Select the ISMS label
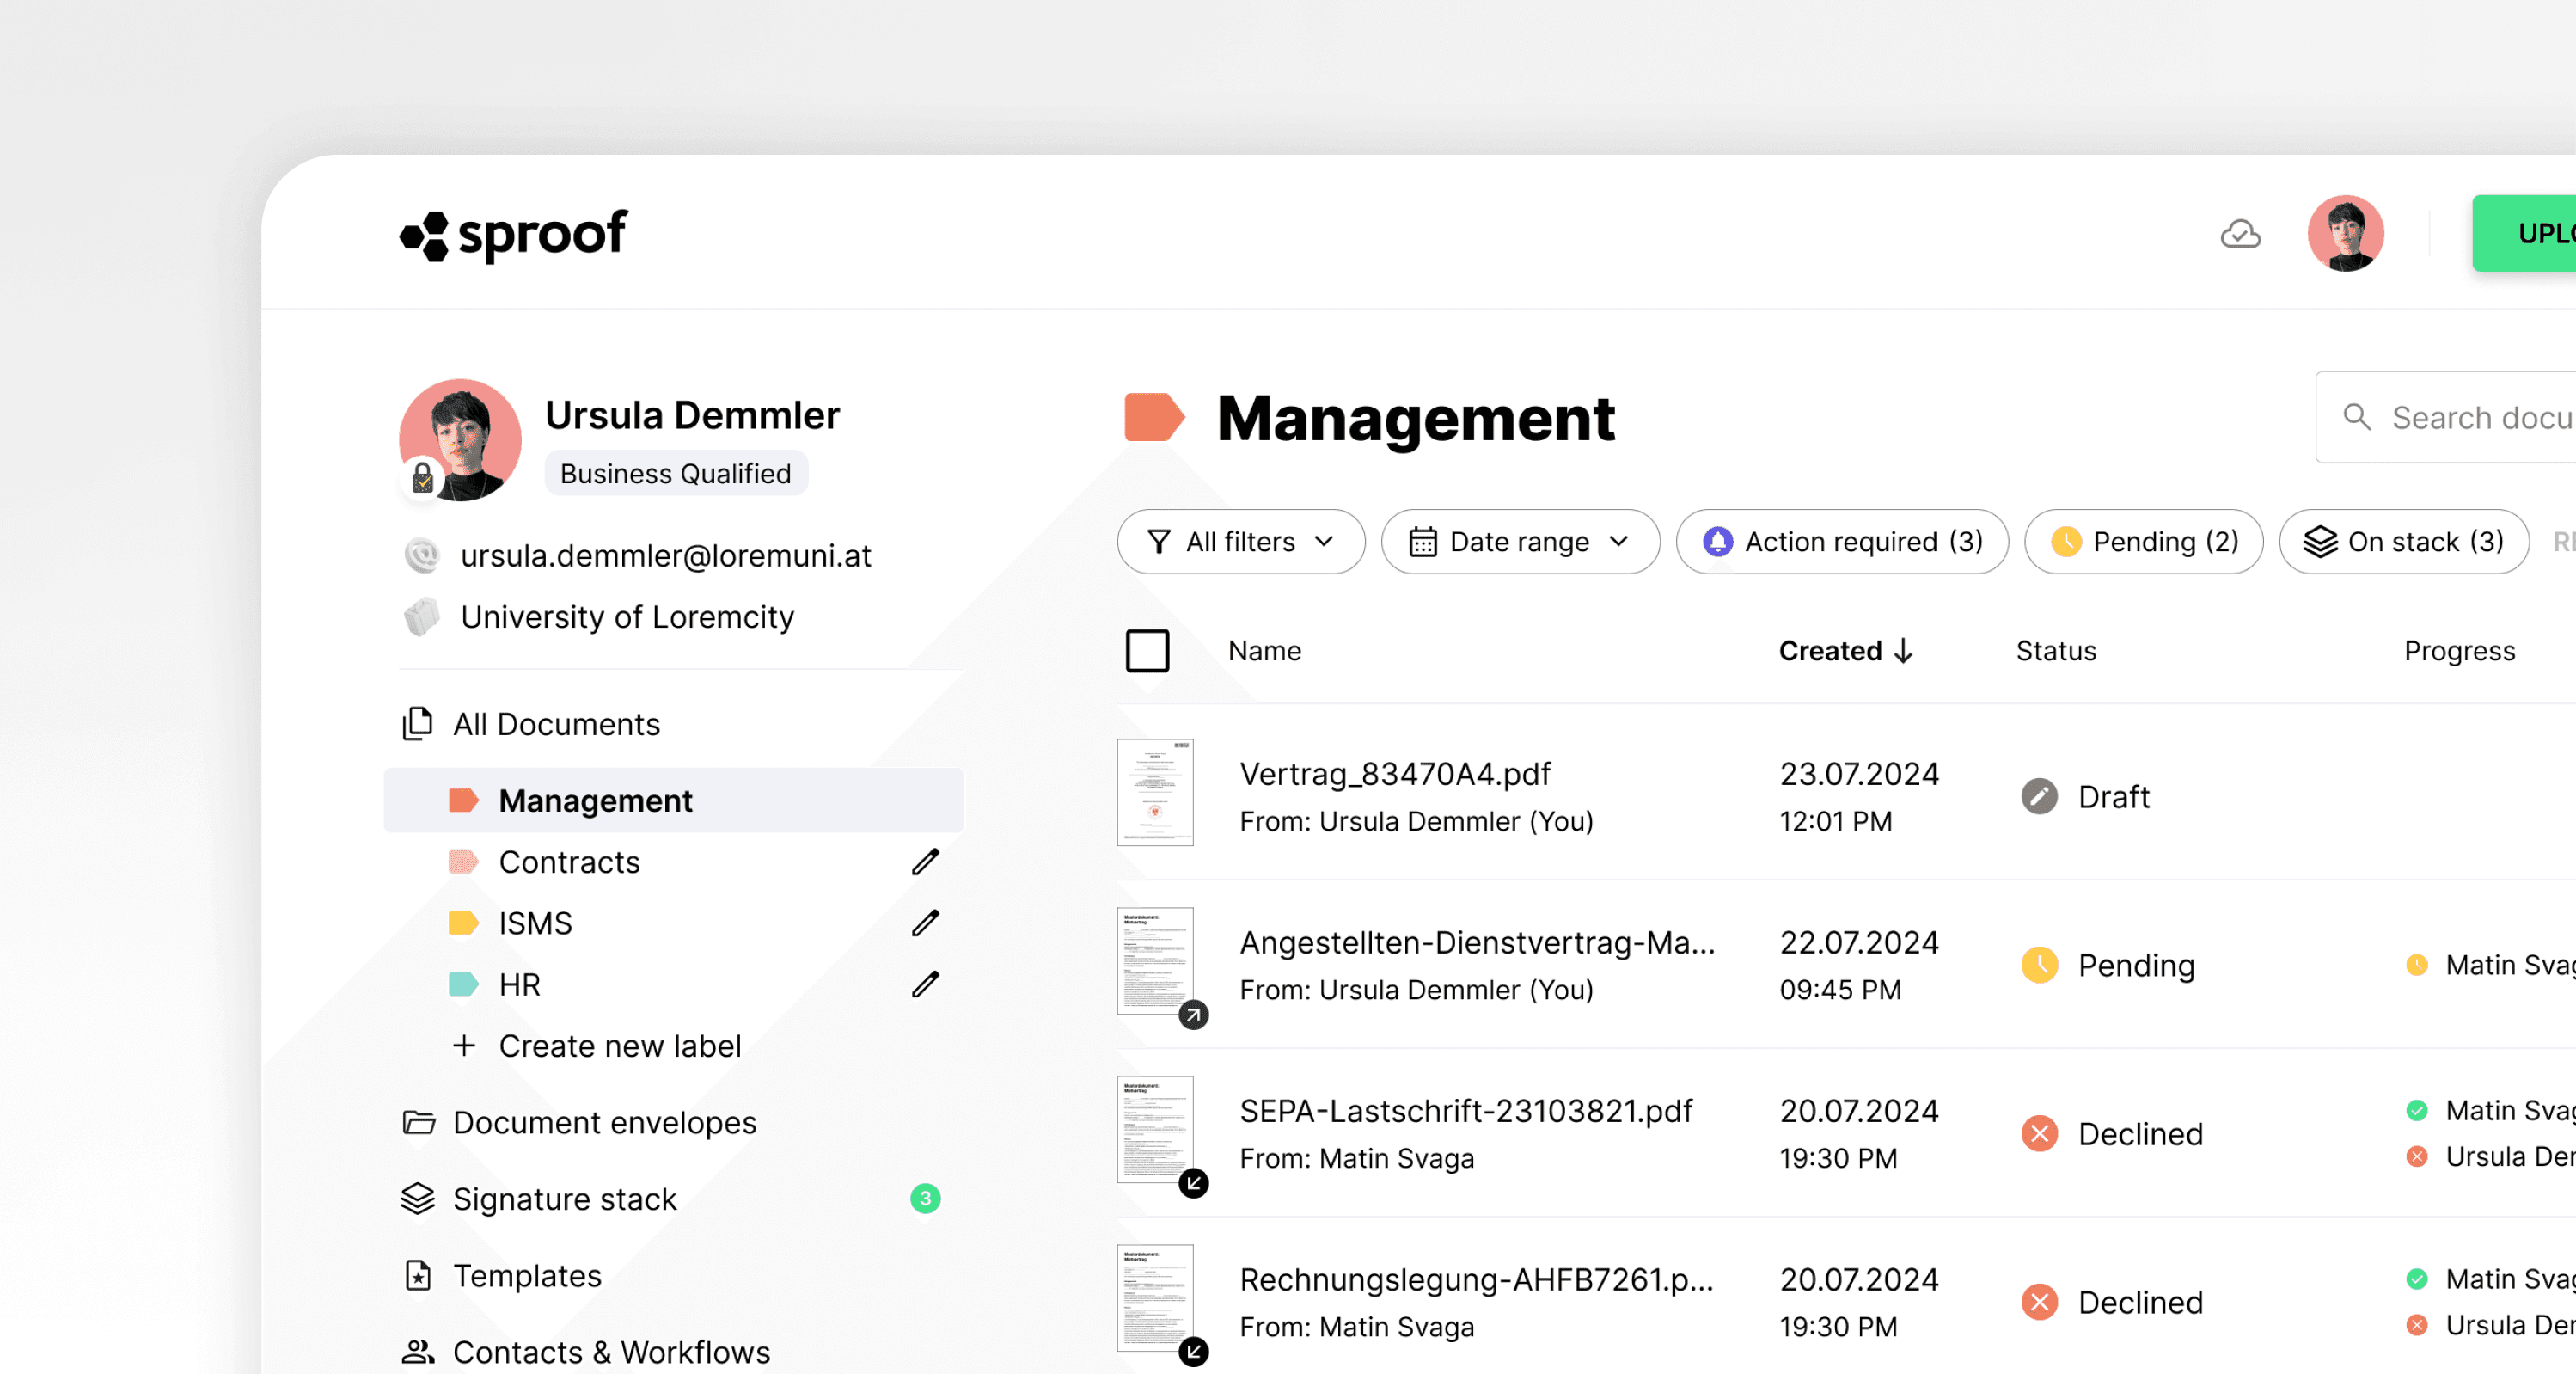This screenshot has height=1374, width=2576. click(x=535, y=923)
